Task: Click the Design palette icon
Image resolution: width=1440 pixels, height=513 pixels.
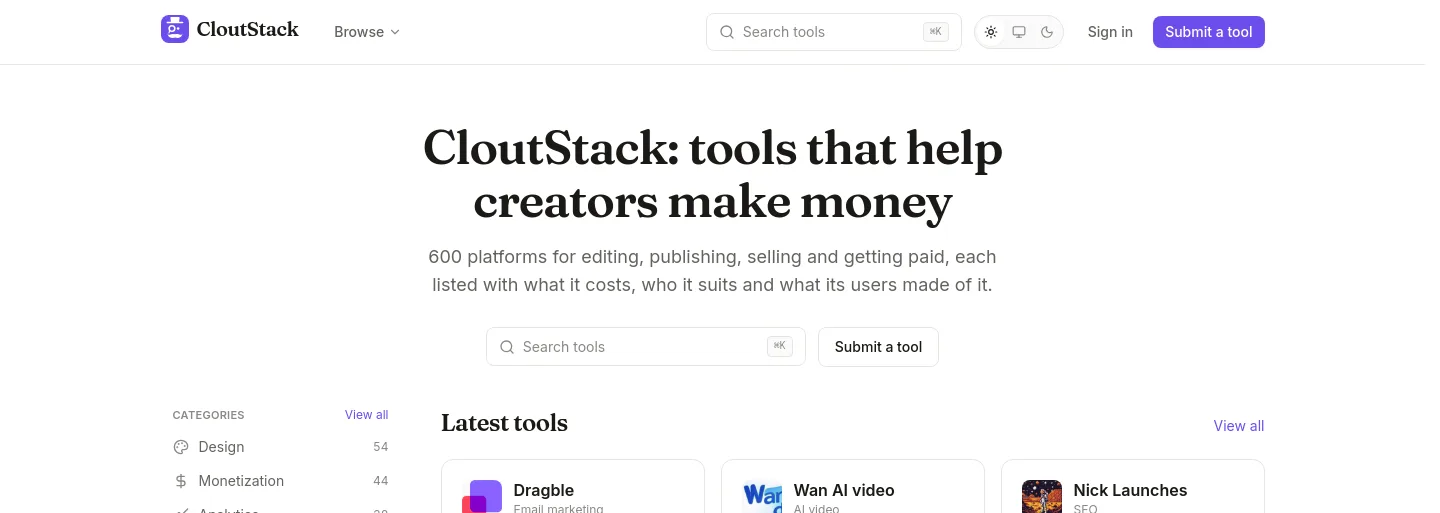Action: pos(181,447)
